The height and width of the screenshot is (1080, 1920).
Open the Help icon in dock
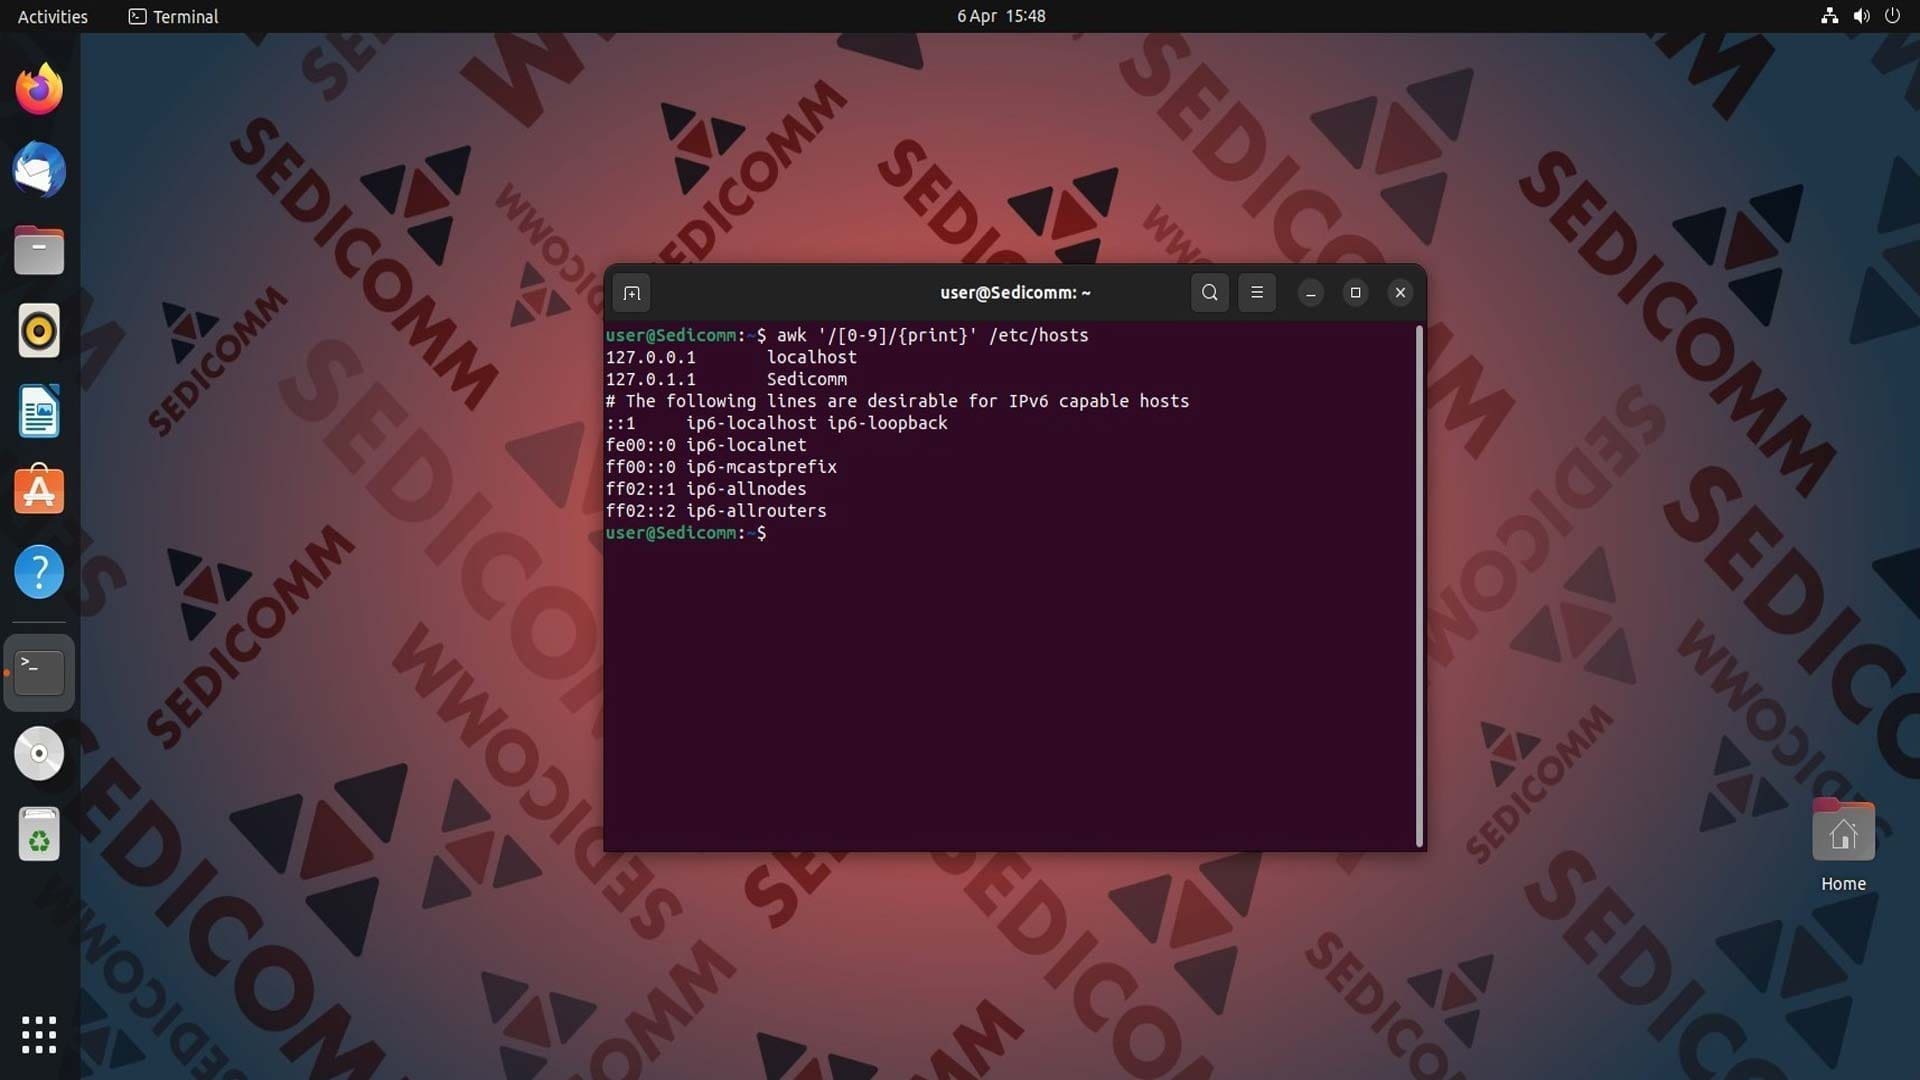tap(39, 572)
